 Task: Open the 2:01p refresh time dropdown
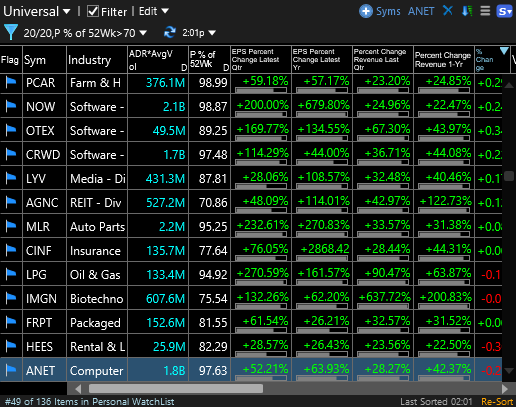click(x=199, y=33)
